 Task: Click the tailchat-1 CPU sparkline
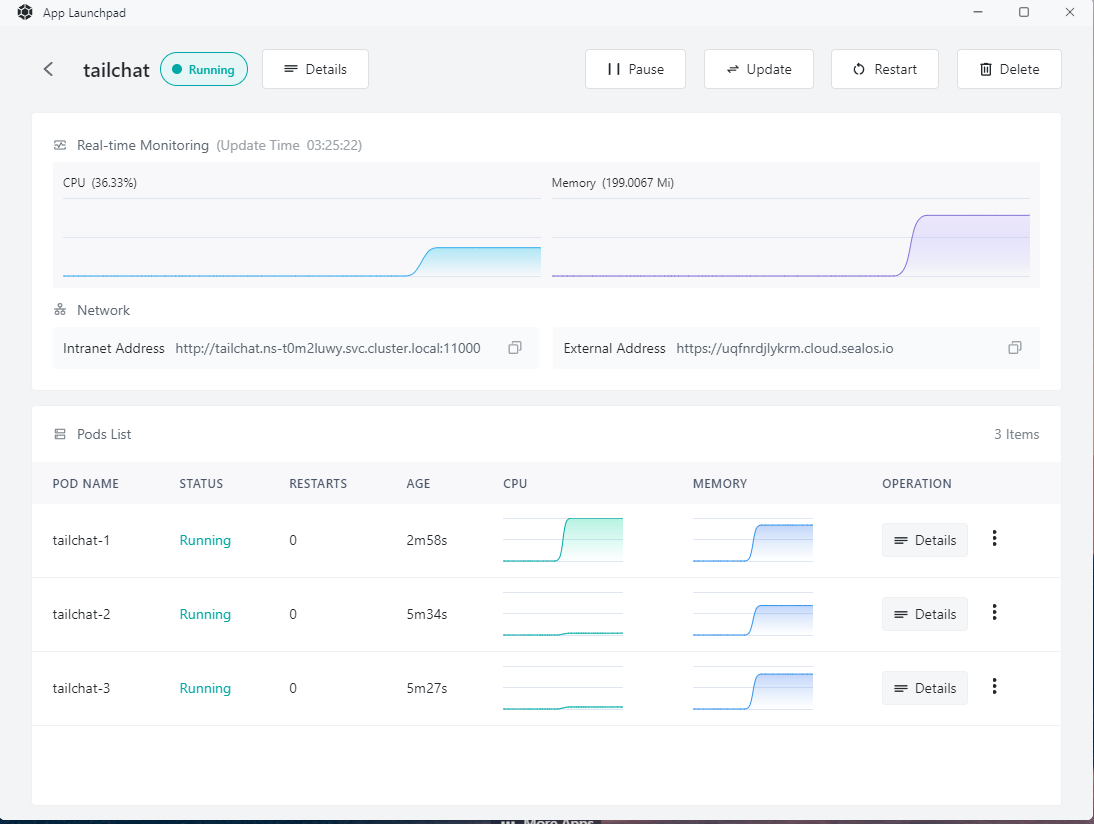[563, 540]
